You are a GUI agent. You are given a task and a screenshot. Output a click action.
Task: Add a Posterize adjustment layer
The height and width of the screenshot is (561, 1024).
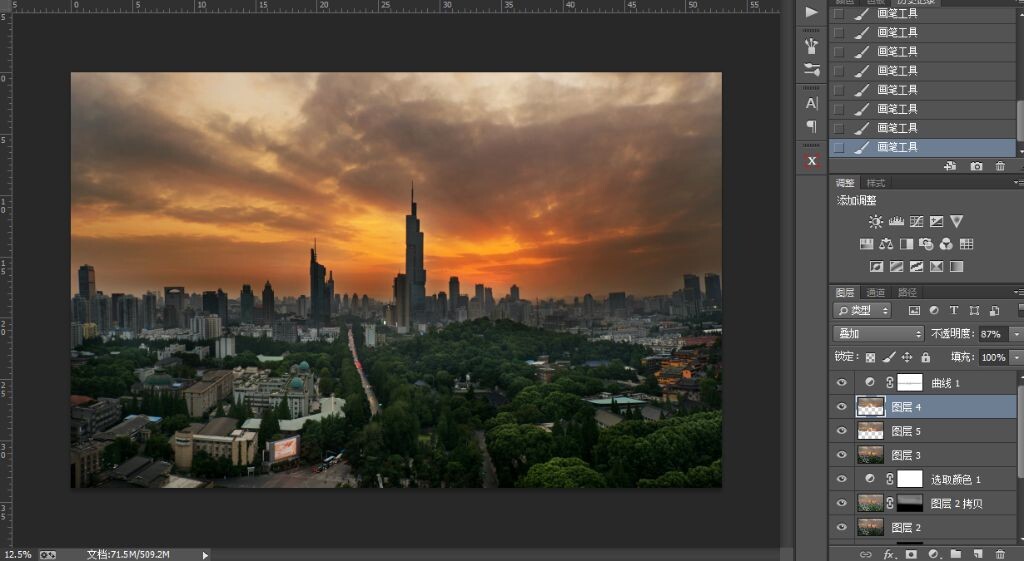tap(897, 266)
